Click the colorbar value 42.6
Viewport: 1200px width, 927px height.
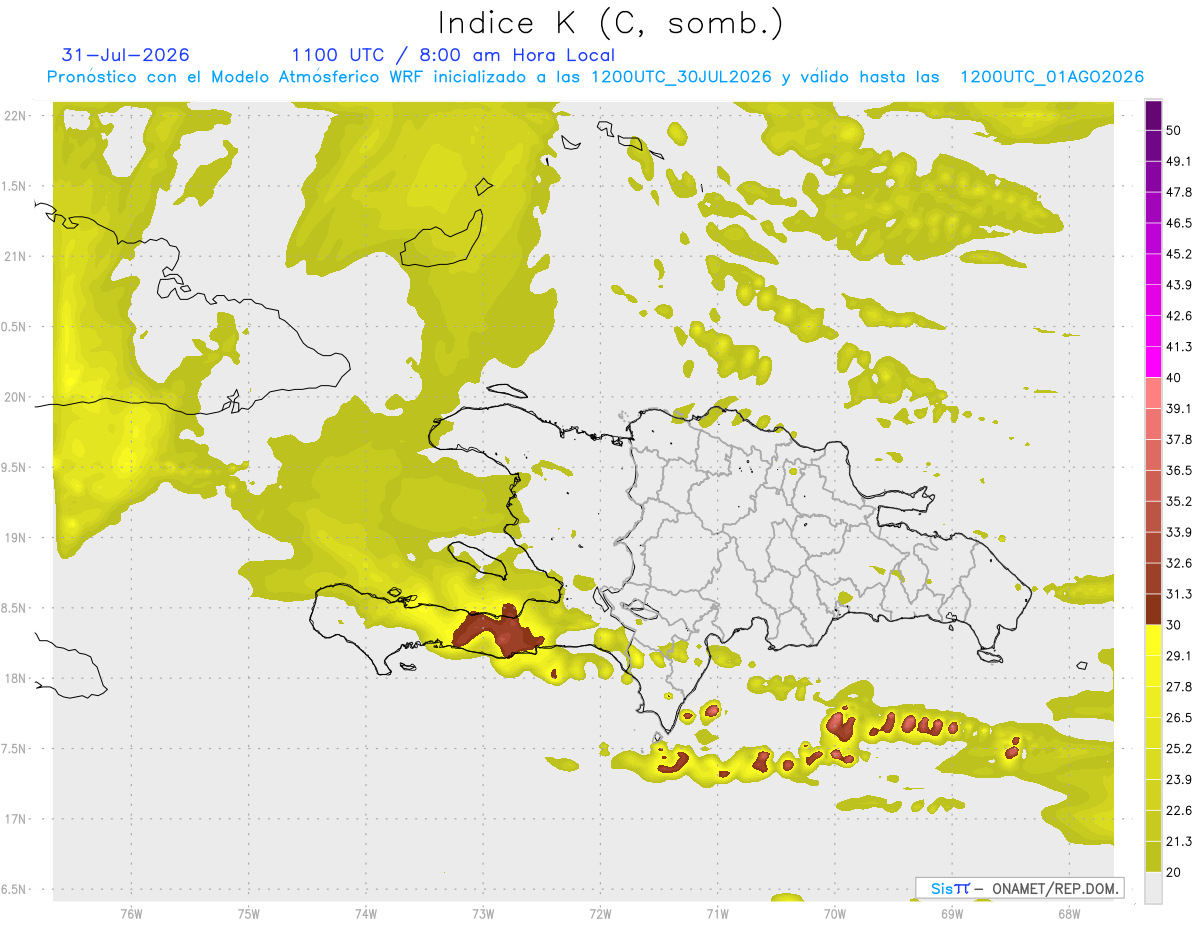tap(1179, 316)
